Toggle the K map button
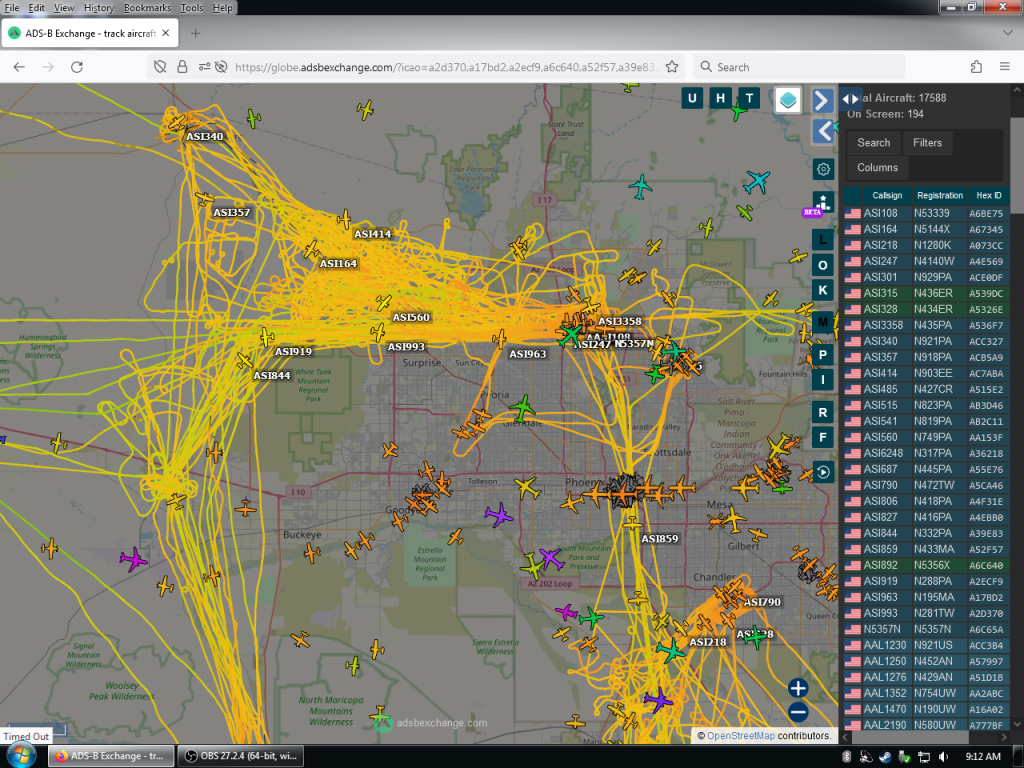This screenshot has height=768, width=1024. click(823, 290)
